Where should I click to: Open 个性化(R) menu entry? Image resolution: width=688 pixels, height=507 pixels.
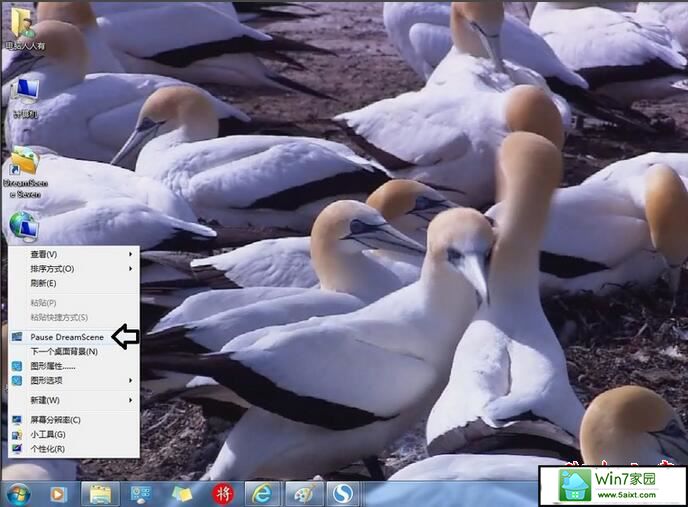tap(74, 449)
